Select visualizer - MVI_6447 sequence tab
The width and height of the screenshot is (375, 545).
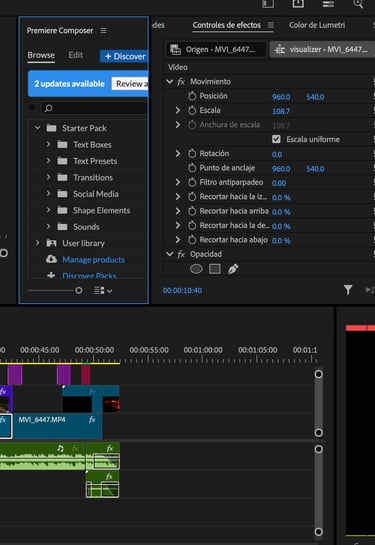tap(322, 50)
